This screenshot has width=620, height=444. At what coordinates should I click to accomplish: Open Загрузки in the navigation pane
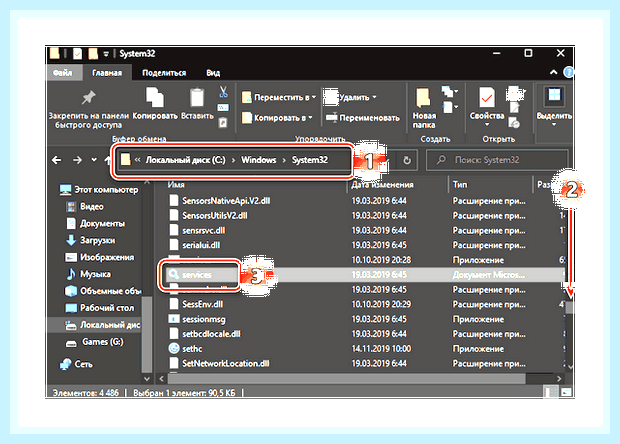tap(91, 240)
